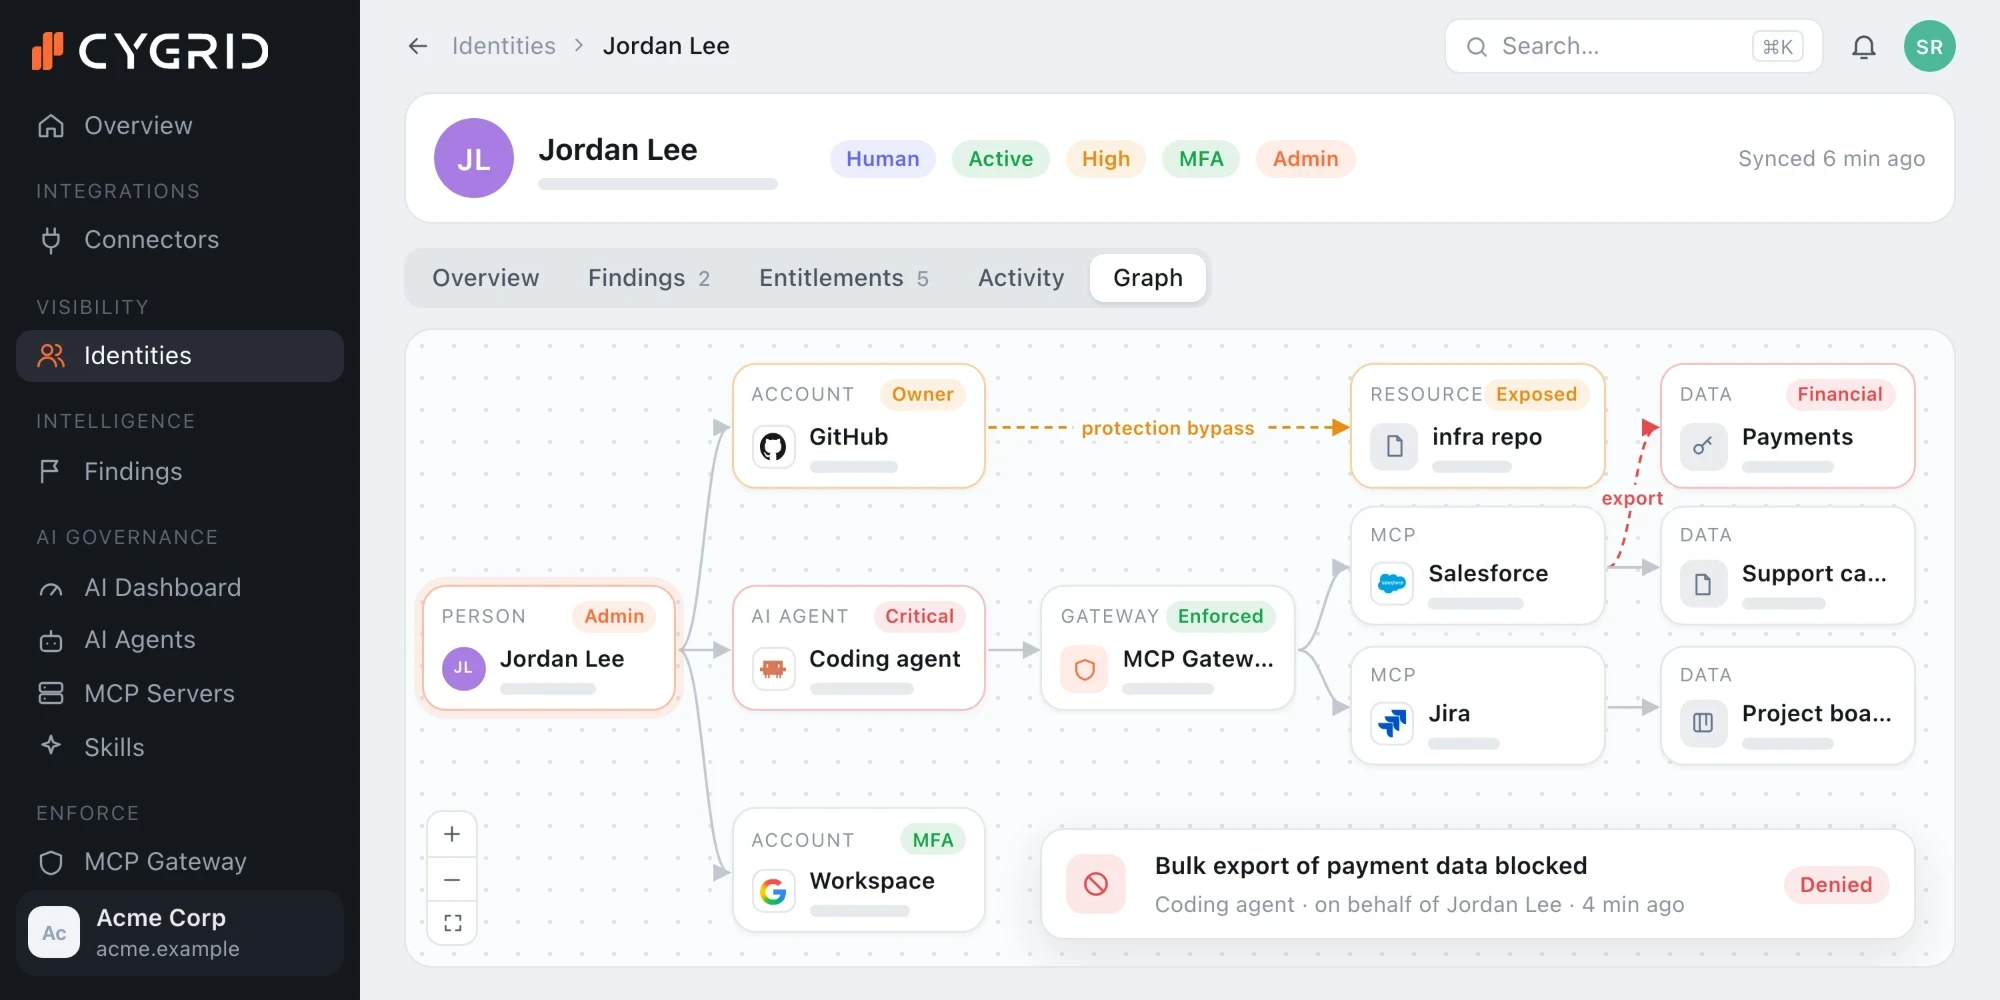Click the Project board columns icon

[1702, 722]
